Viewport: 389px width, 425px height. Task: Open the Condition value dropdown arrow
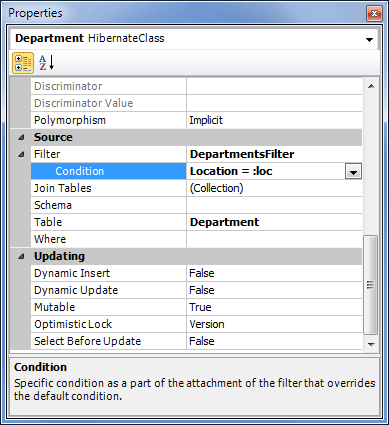point(353,172)
